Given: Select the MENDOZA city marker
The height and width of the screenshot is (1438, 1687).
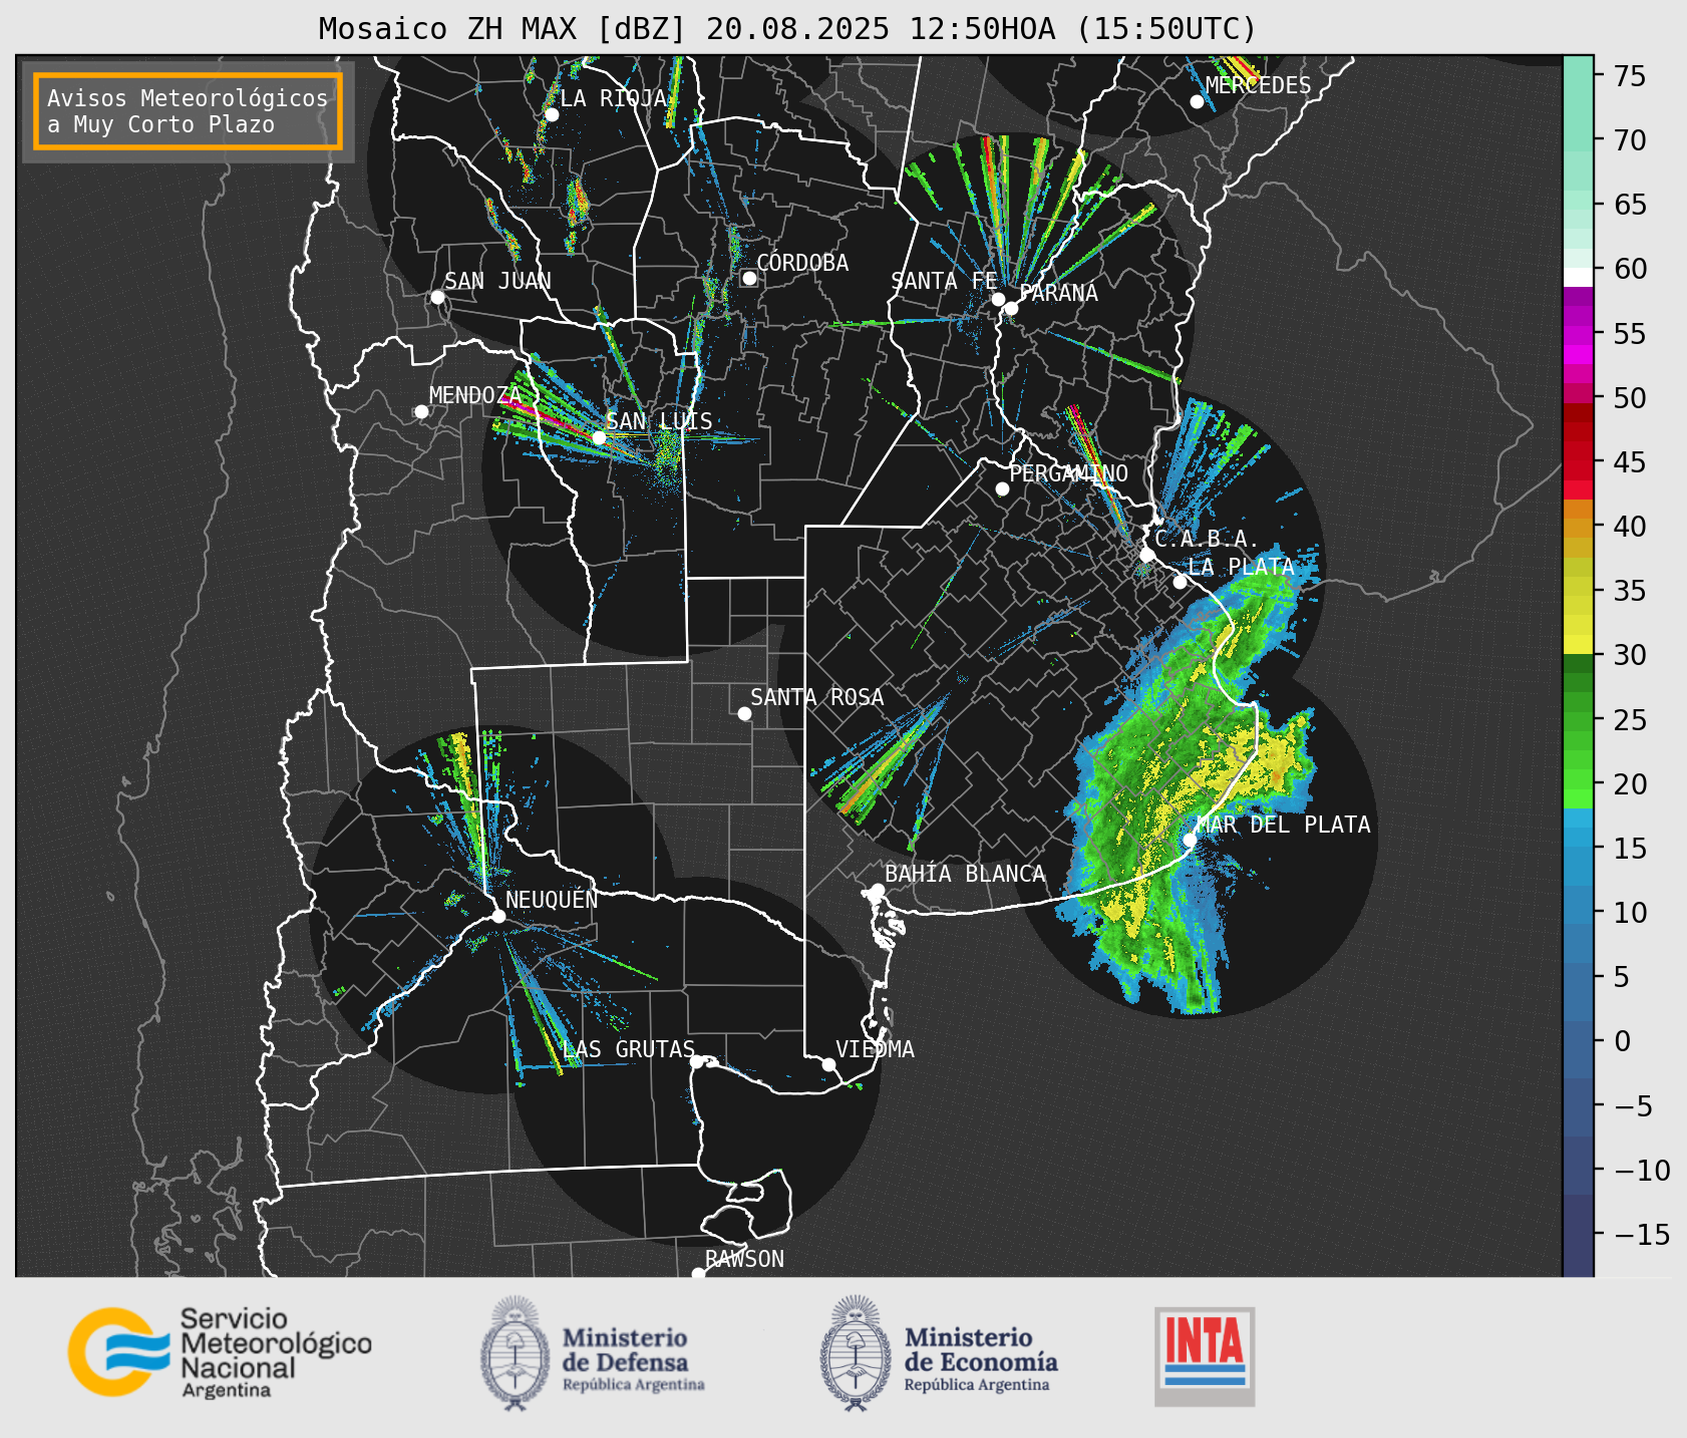Looking at the screenshot, I should click(x=421, y=412).
